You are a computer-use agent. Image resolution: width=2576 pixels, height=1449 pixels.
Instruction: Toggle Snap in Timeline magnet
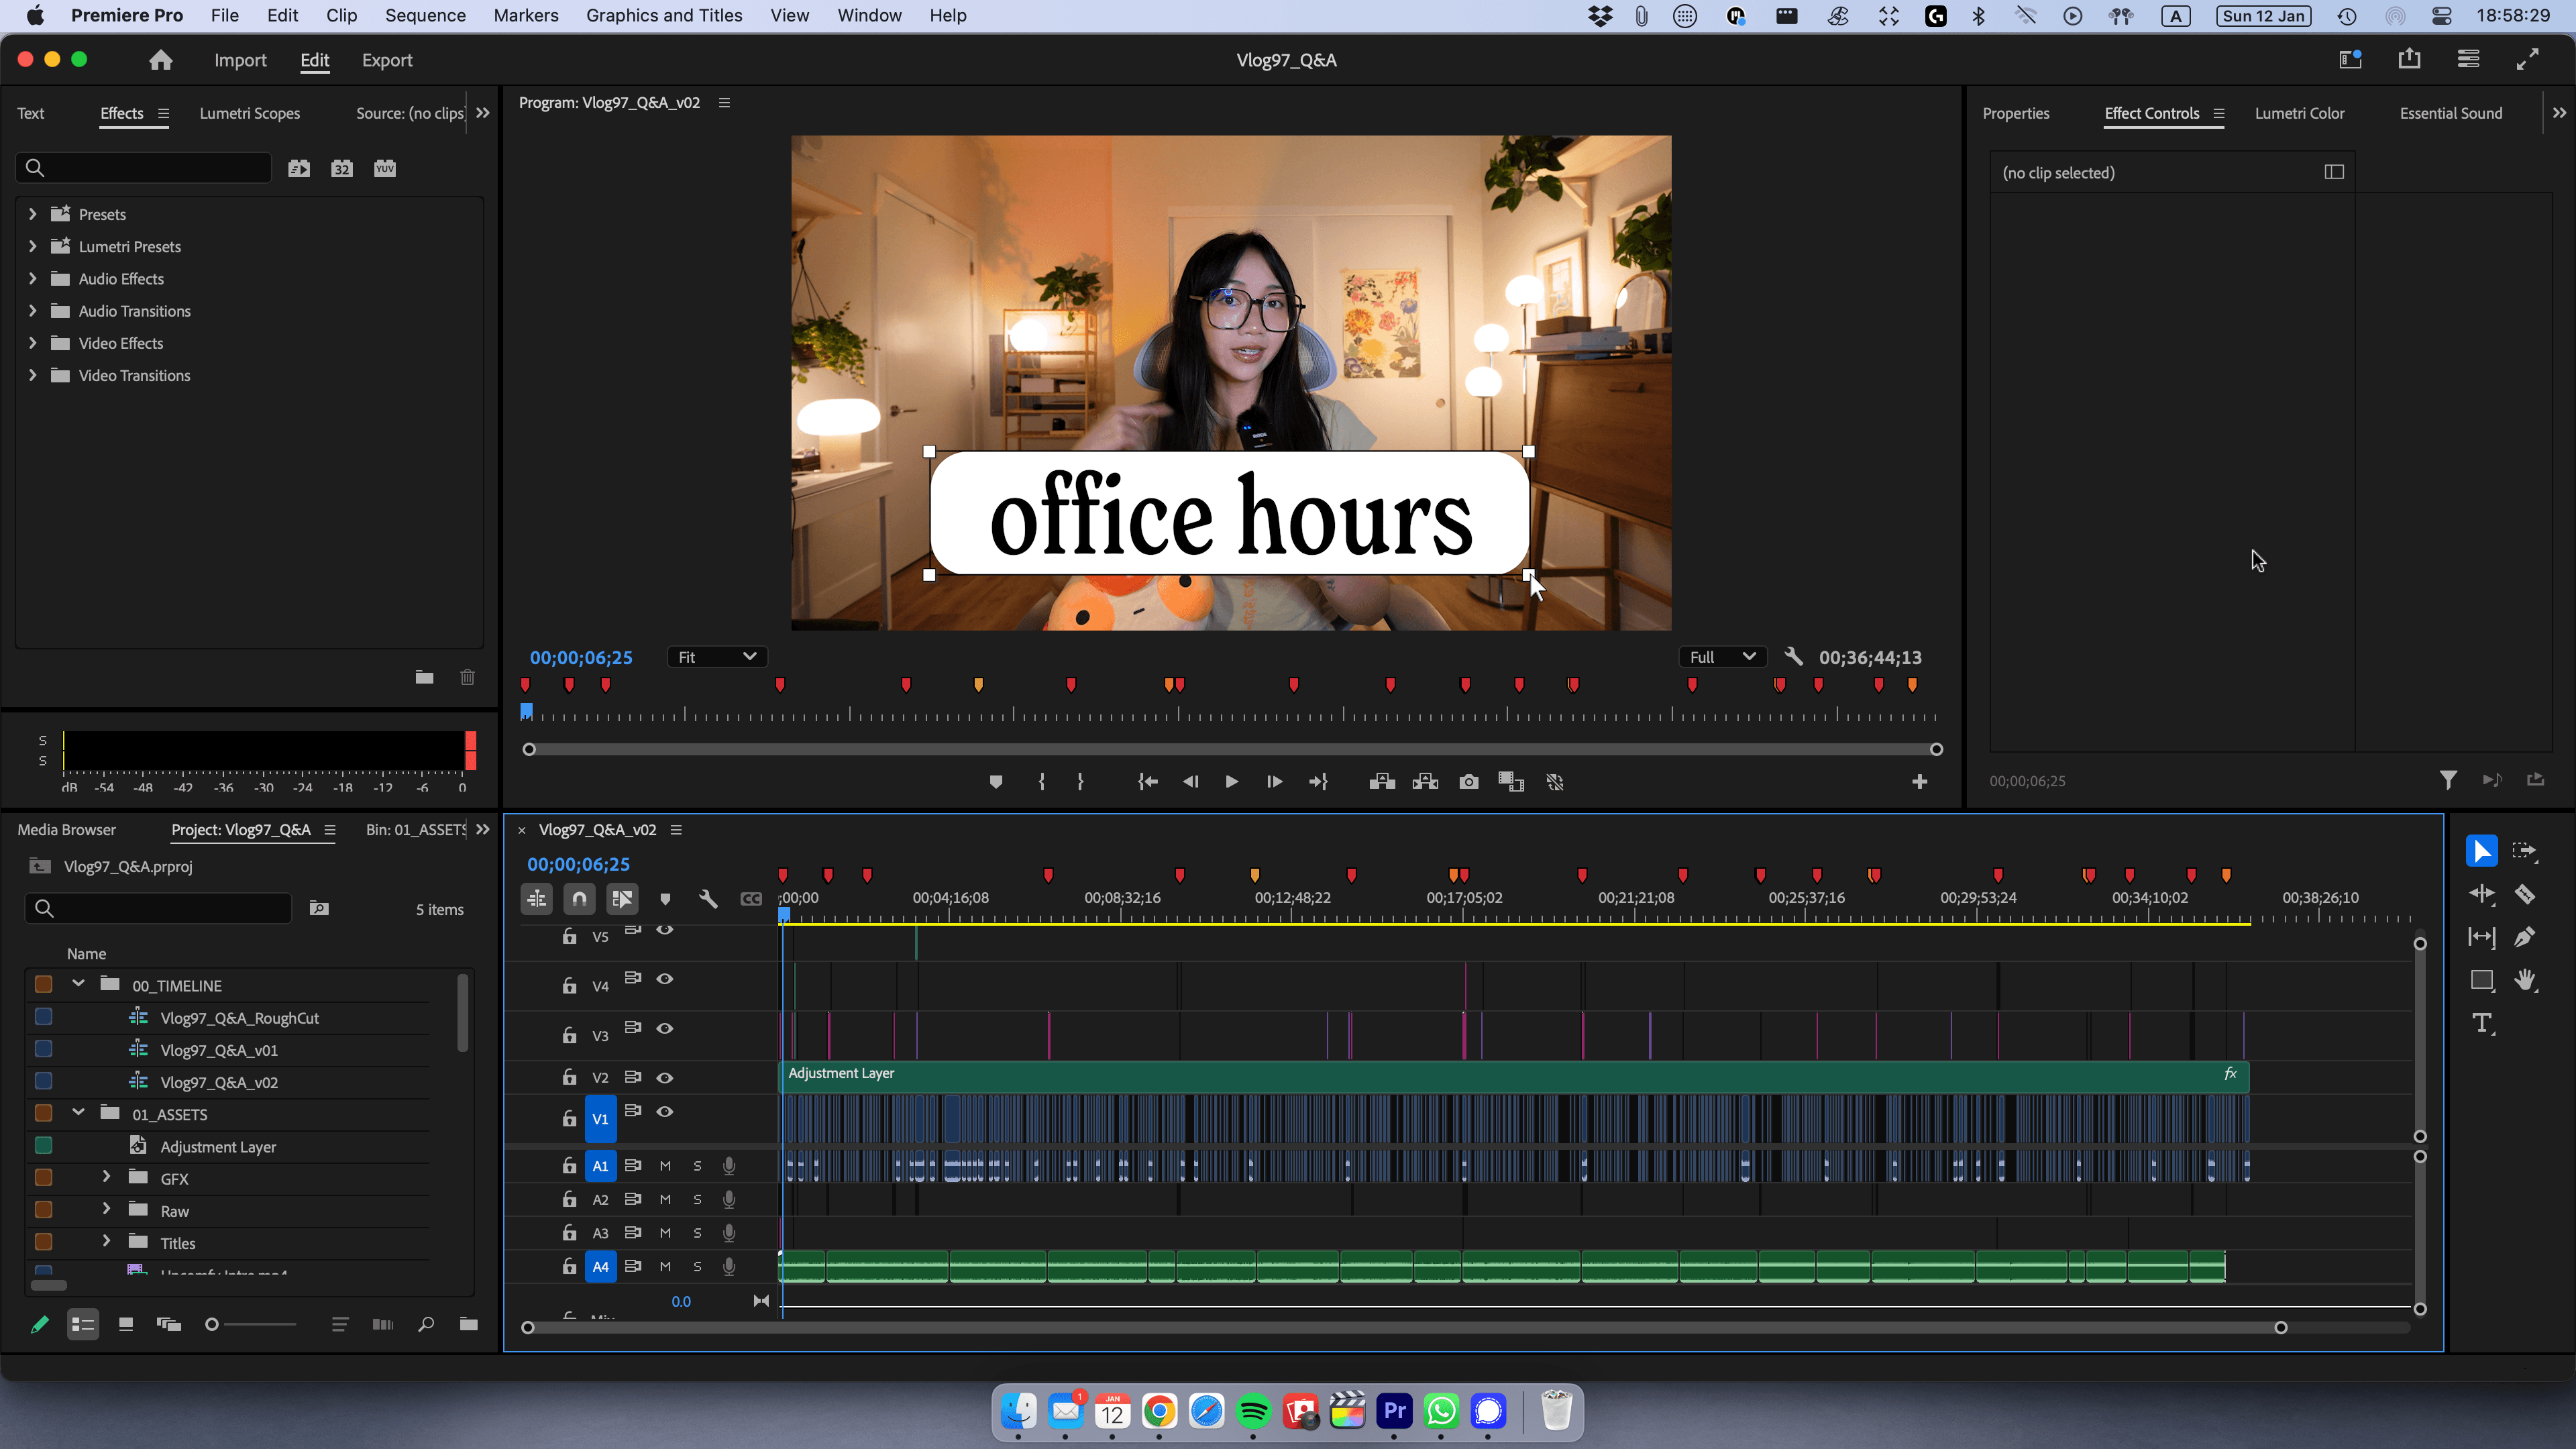579,899
